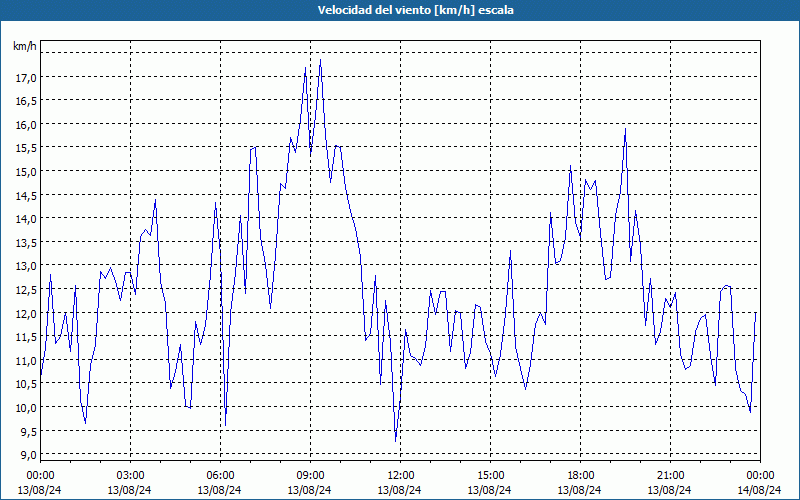The image size is (800, 500).
Task: Click the 15,5 y-axis value
Action: point(27,148)
